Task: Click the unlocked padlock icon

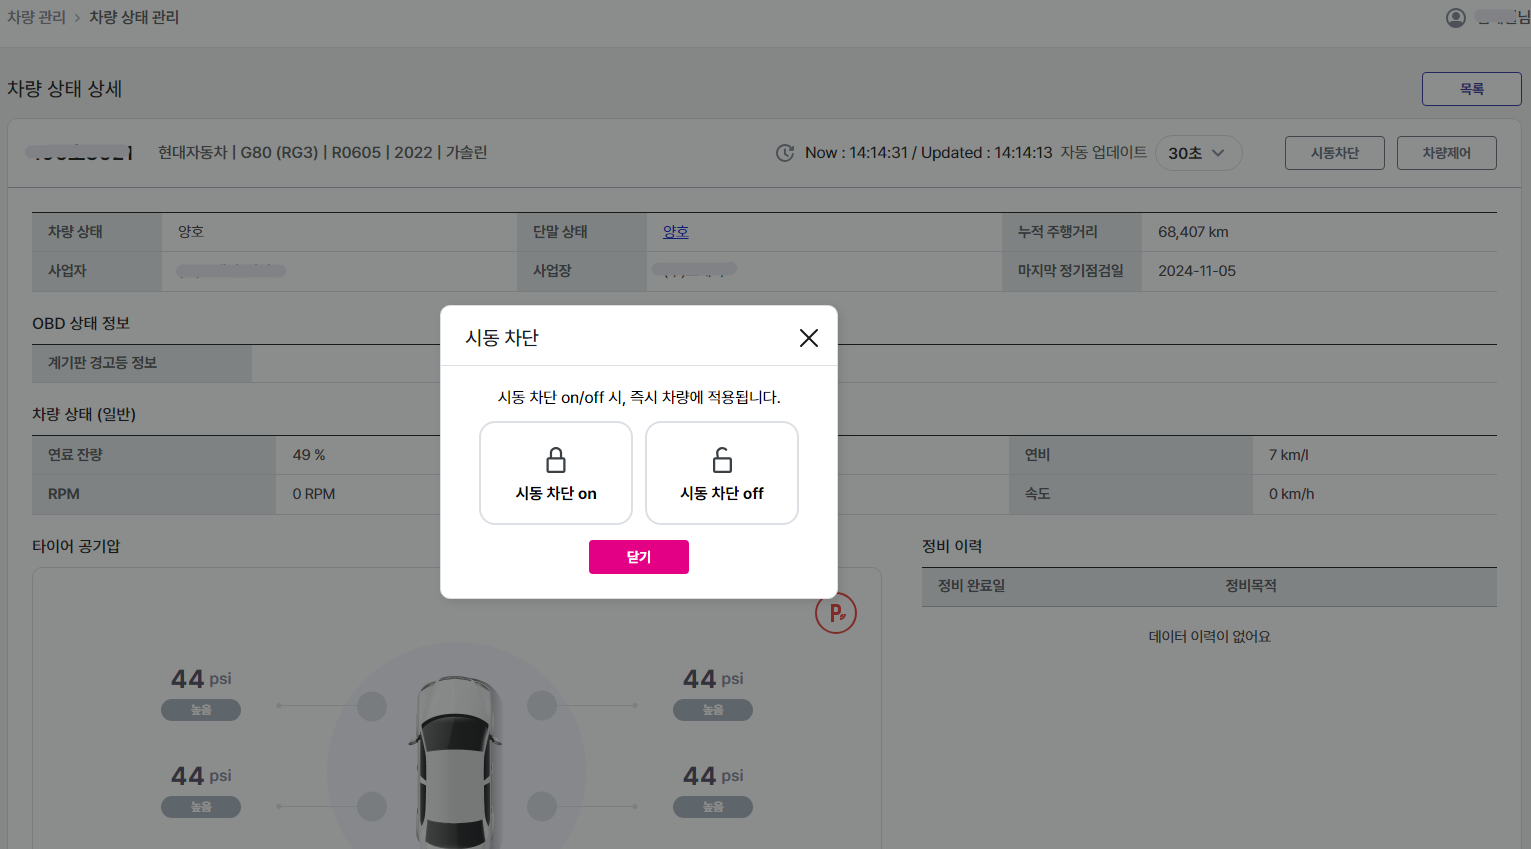Action: [x=722, y=460]
